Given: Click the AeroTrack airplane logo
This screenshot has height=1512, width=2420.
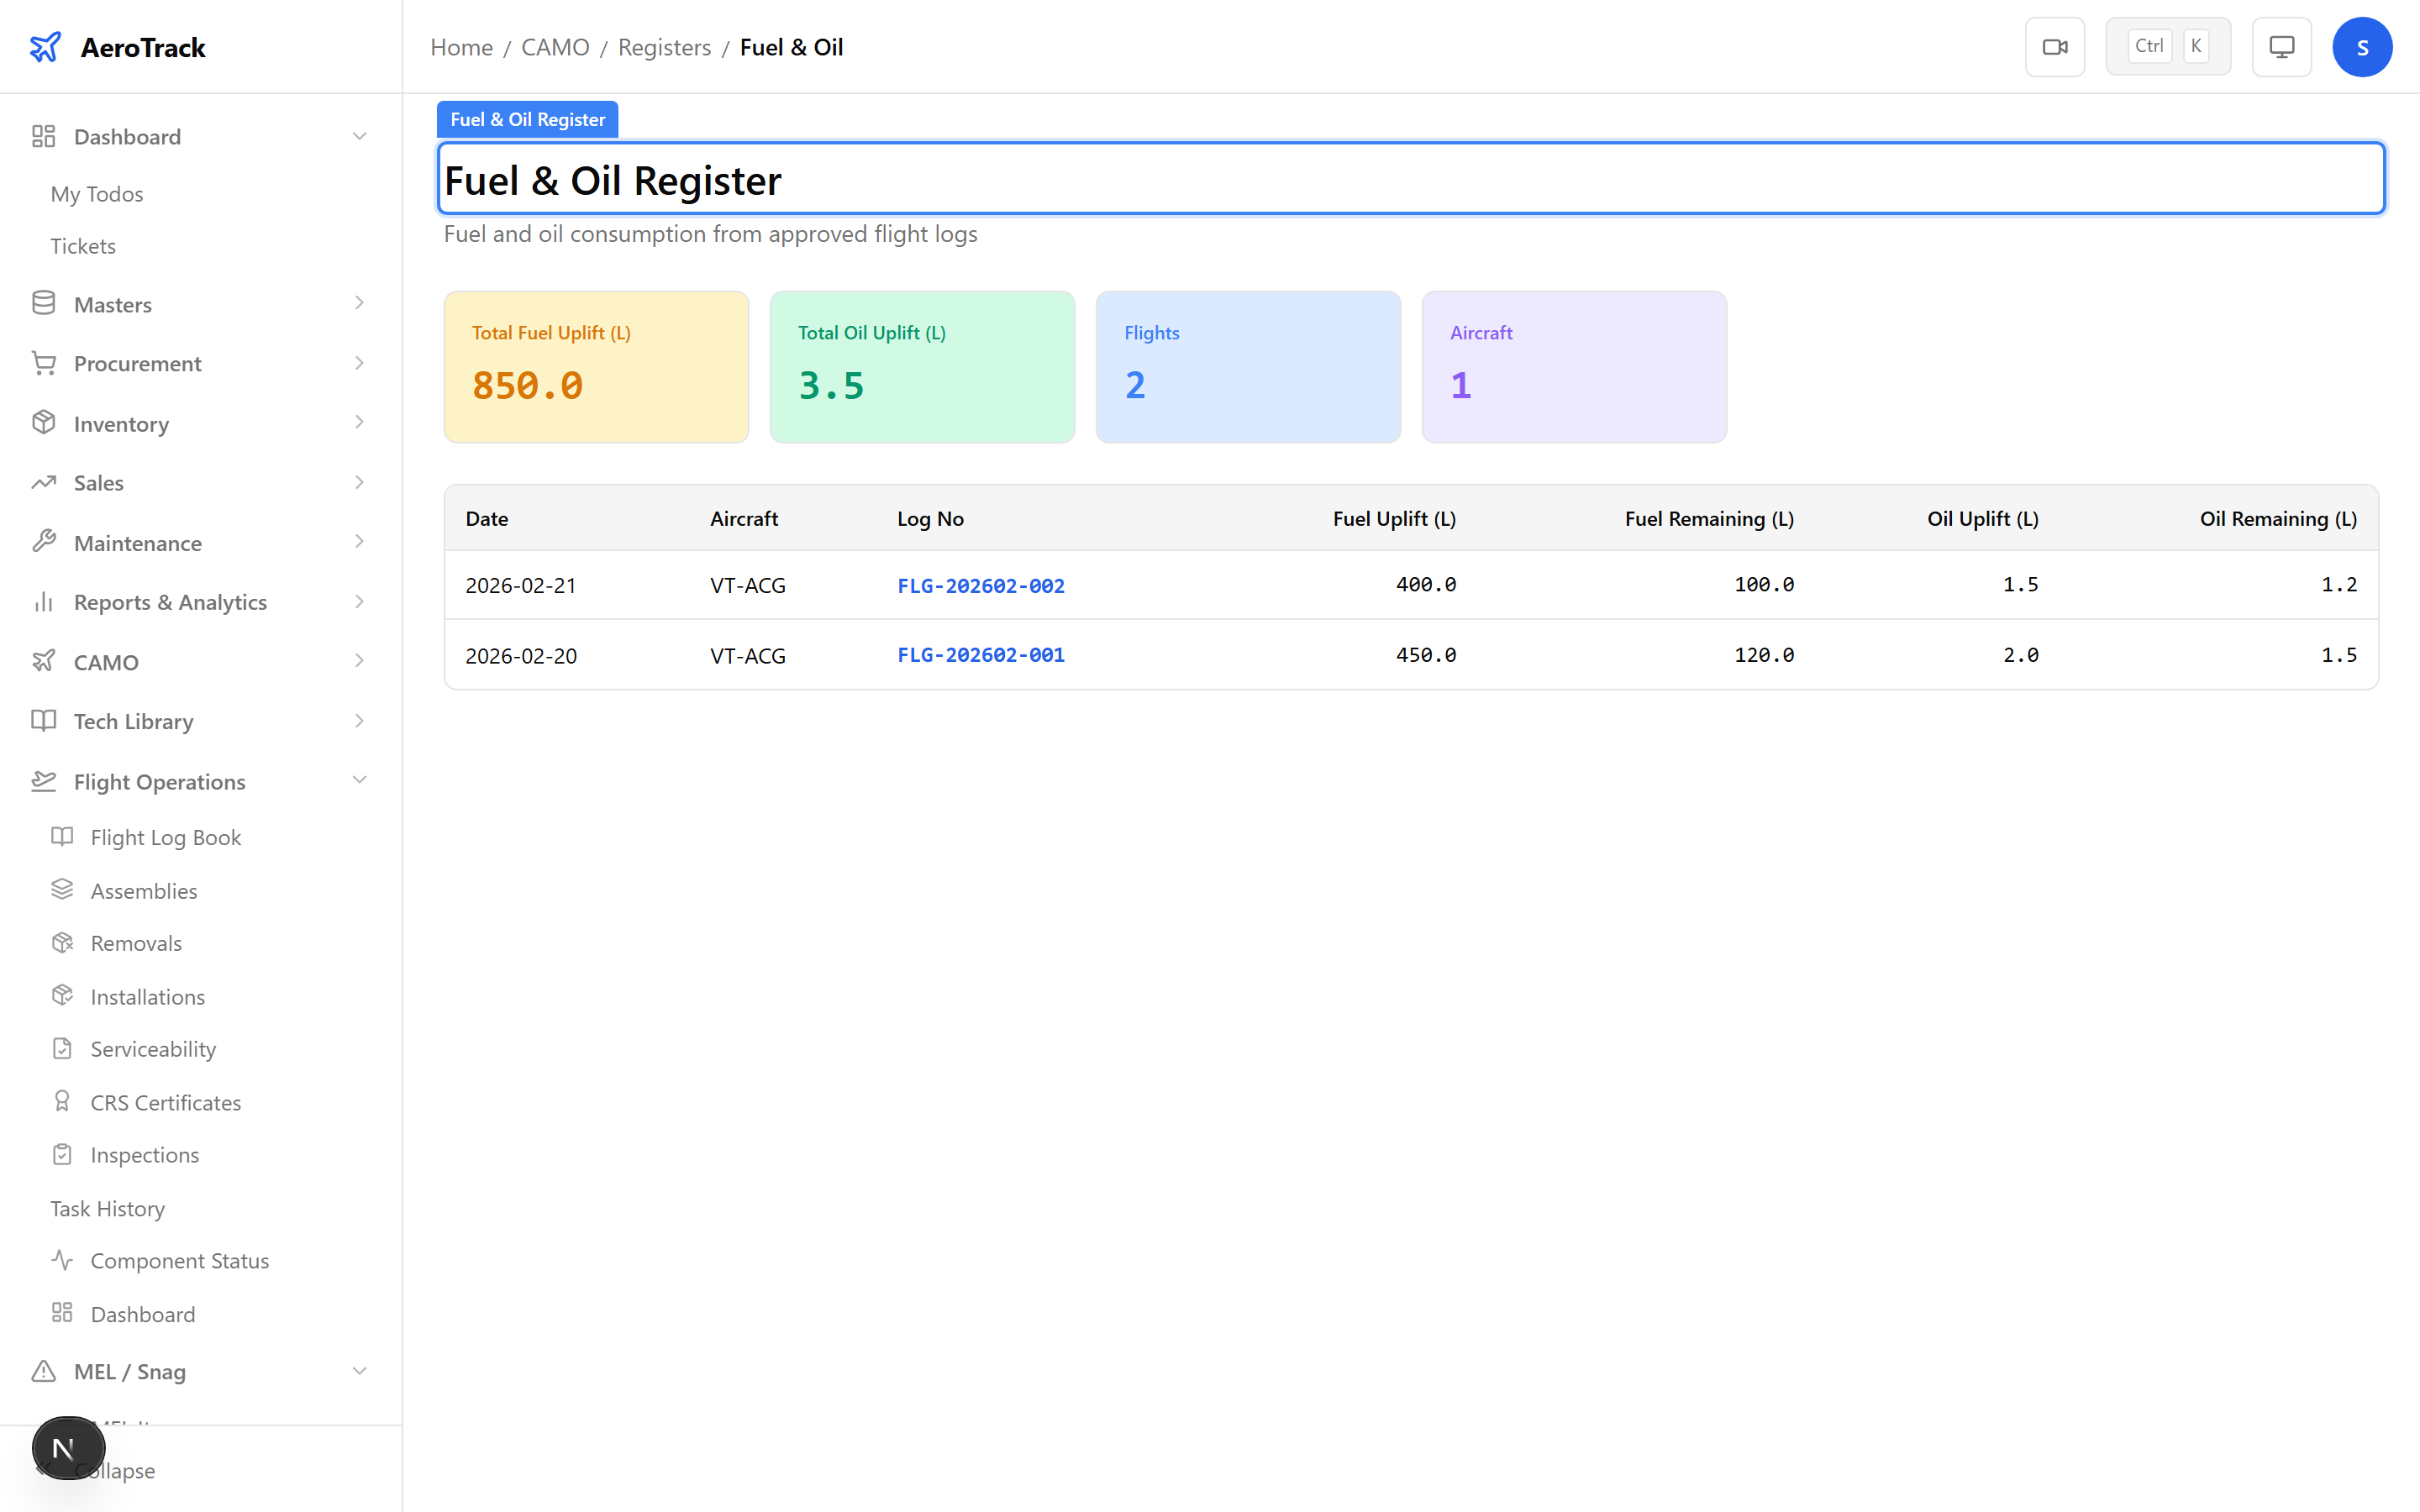Looking at the screenshot, I should click(x=45, y=47).
